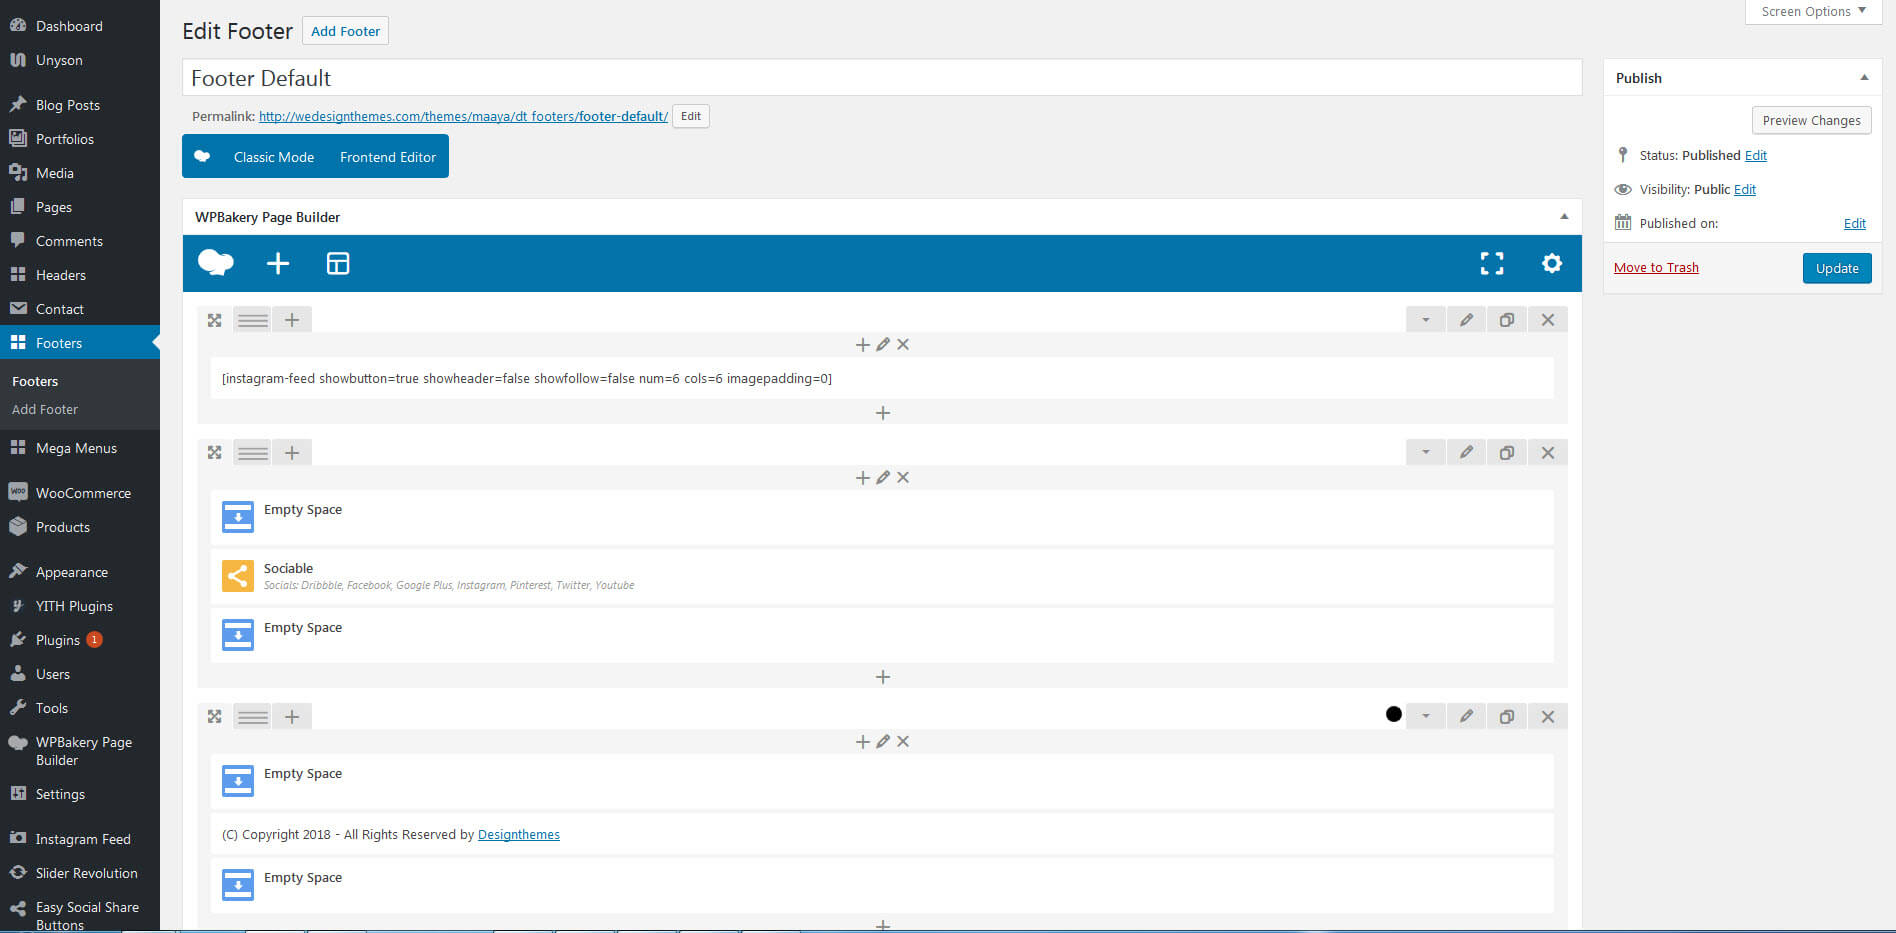The image size is (1896, 933).
Task: Open row layout options for first row
Action: 252,319
